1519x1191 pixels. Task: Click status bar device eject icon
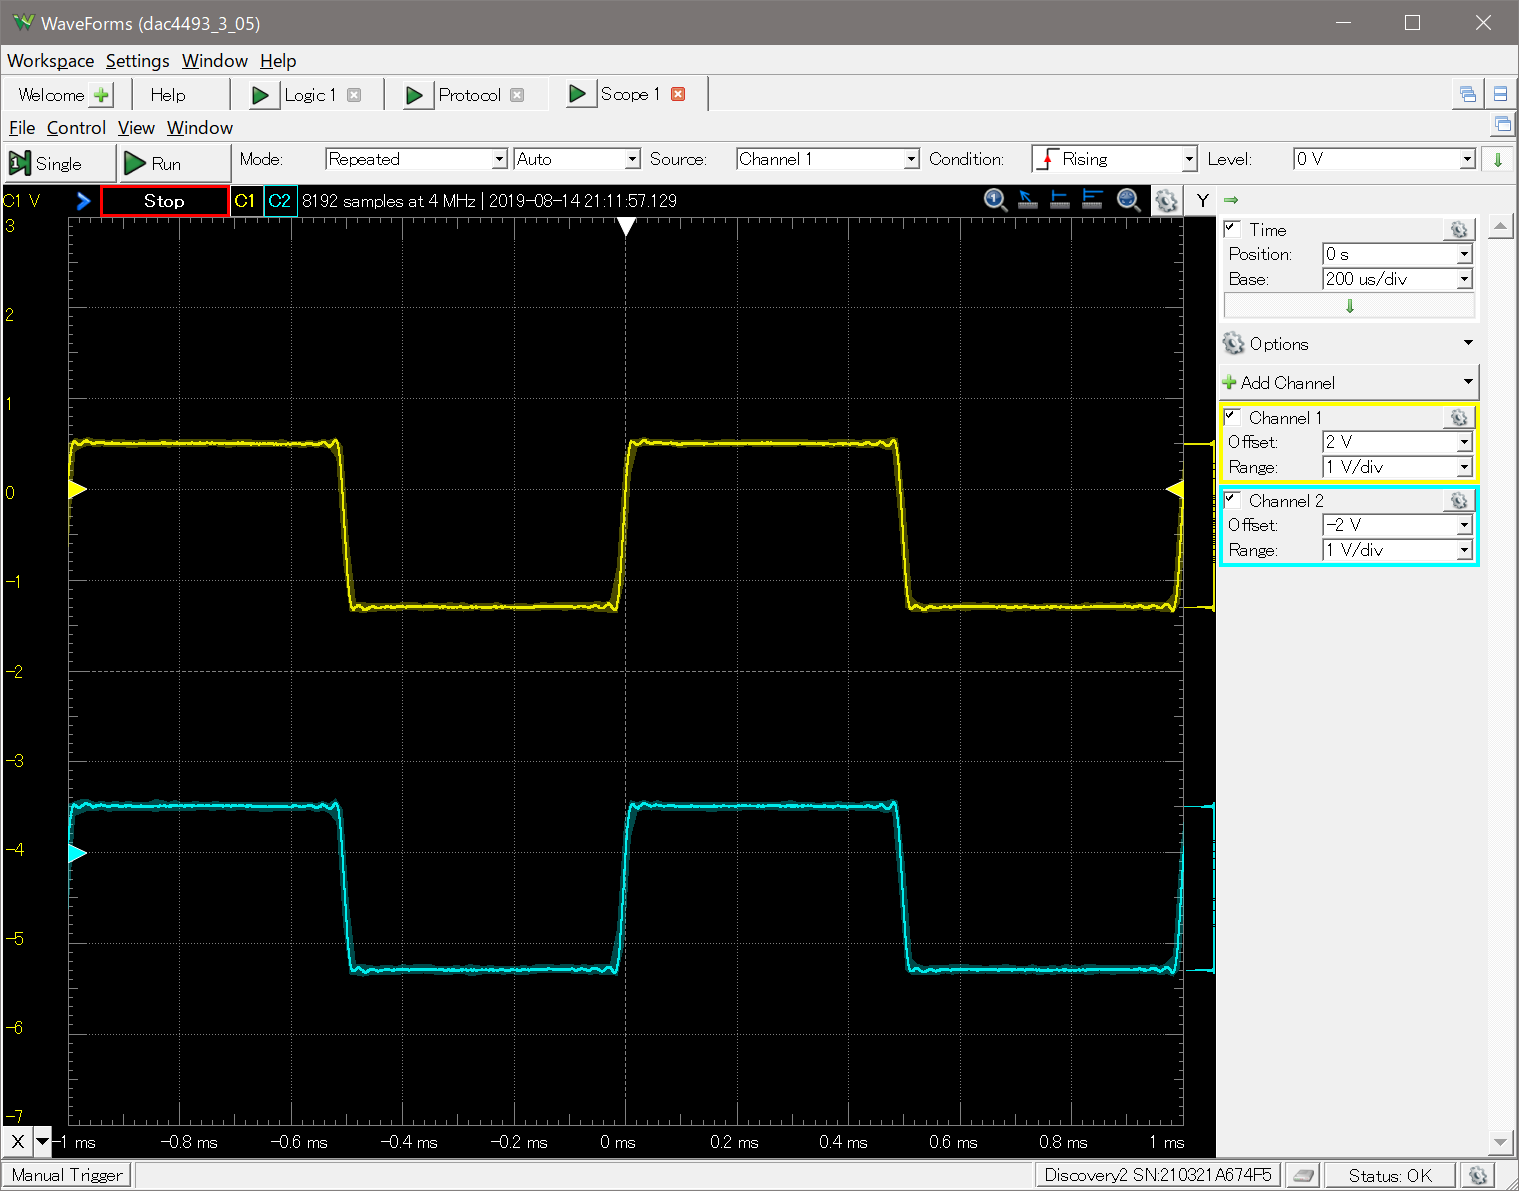click(1303, 1175)
